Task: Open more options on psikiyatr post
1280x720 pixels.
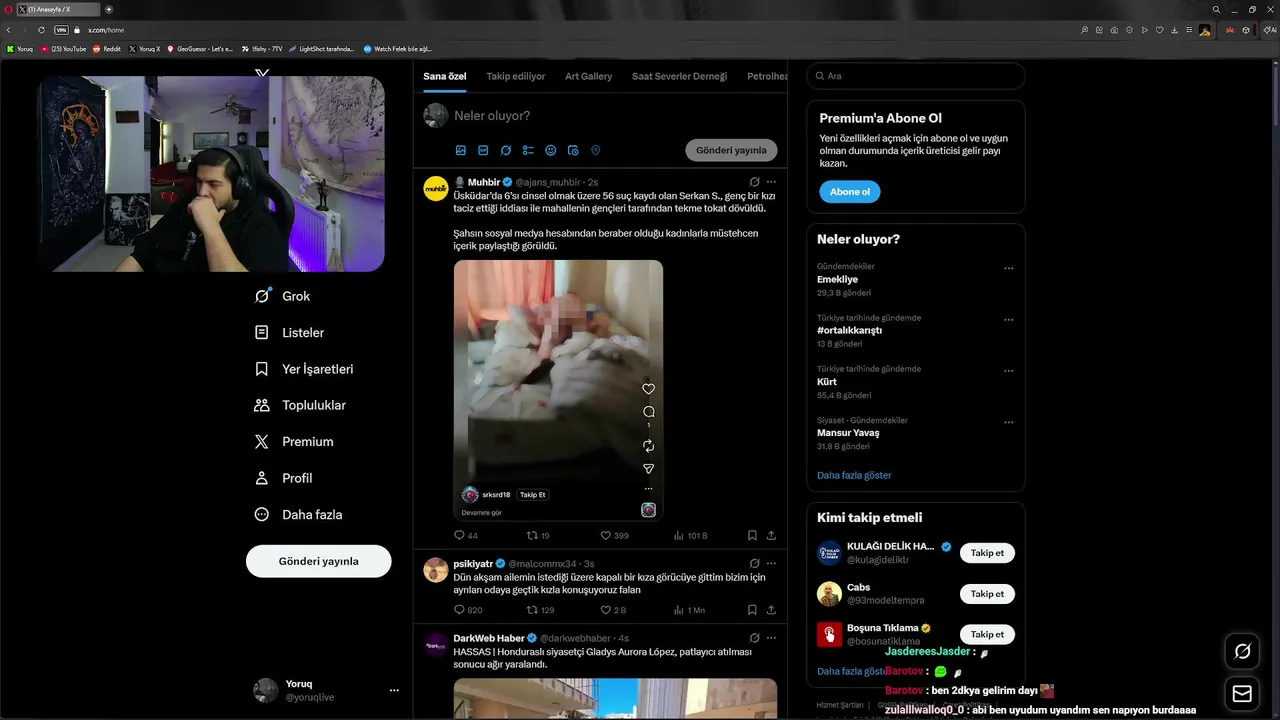Action: (x=771, y=563)
